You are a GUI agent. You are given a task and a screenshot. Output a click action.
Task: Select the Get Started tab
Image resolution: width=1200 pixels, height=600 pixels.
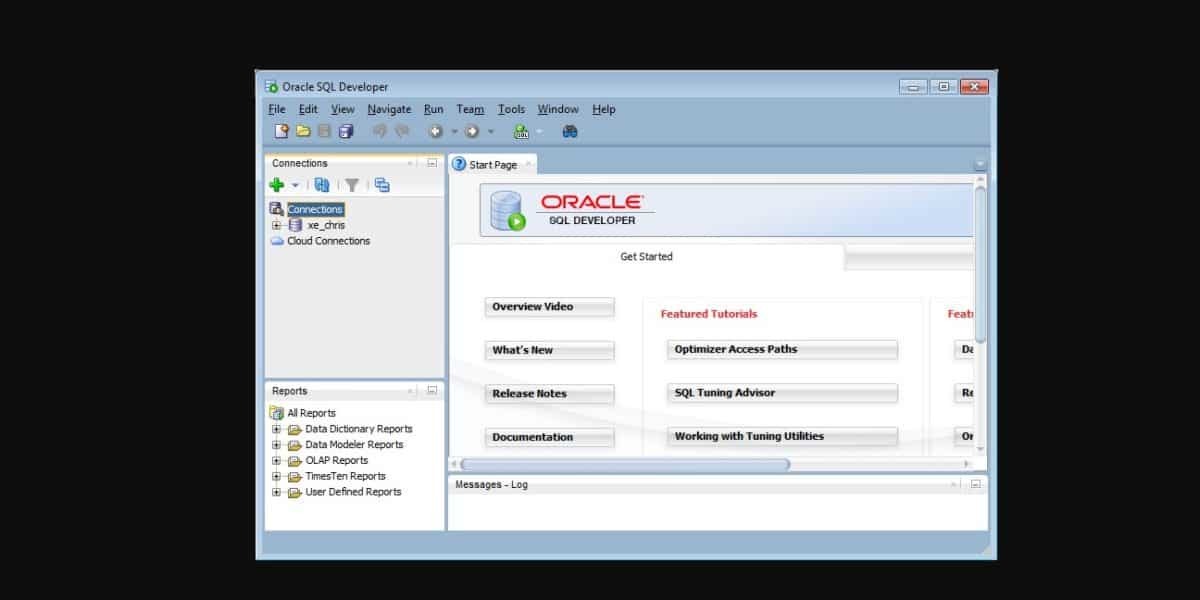[646, 257]
